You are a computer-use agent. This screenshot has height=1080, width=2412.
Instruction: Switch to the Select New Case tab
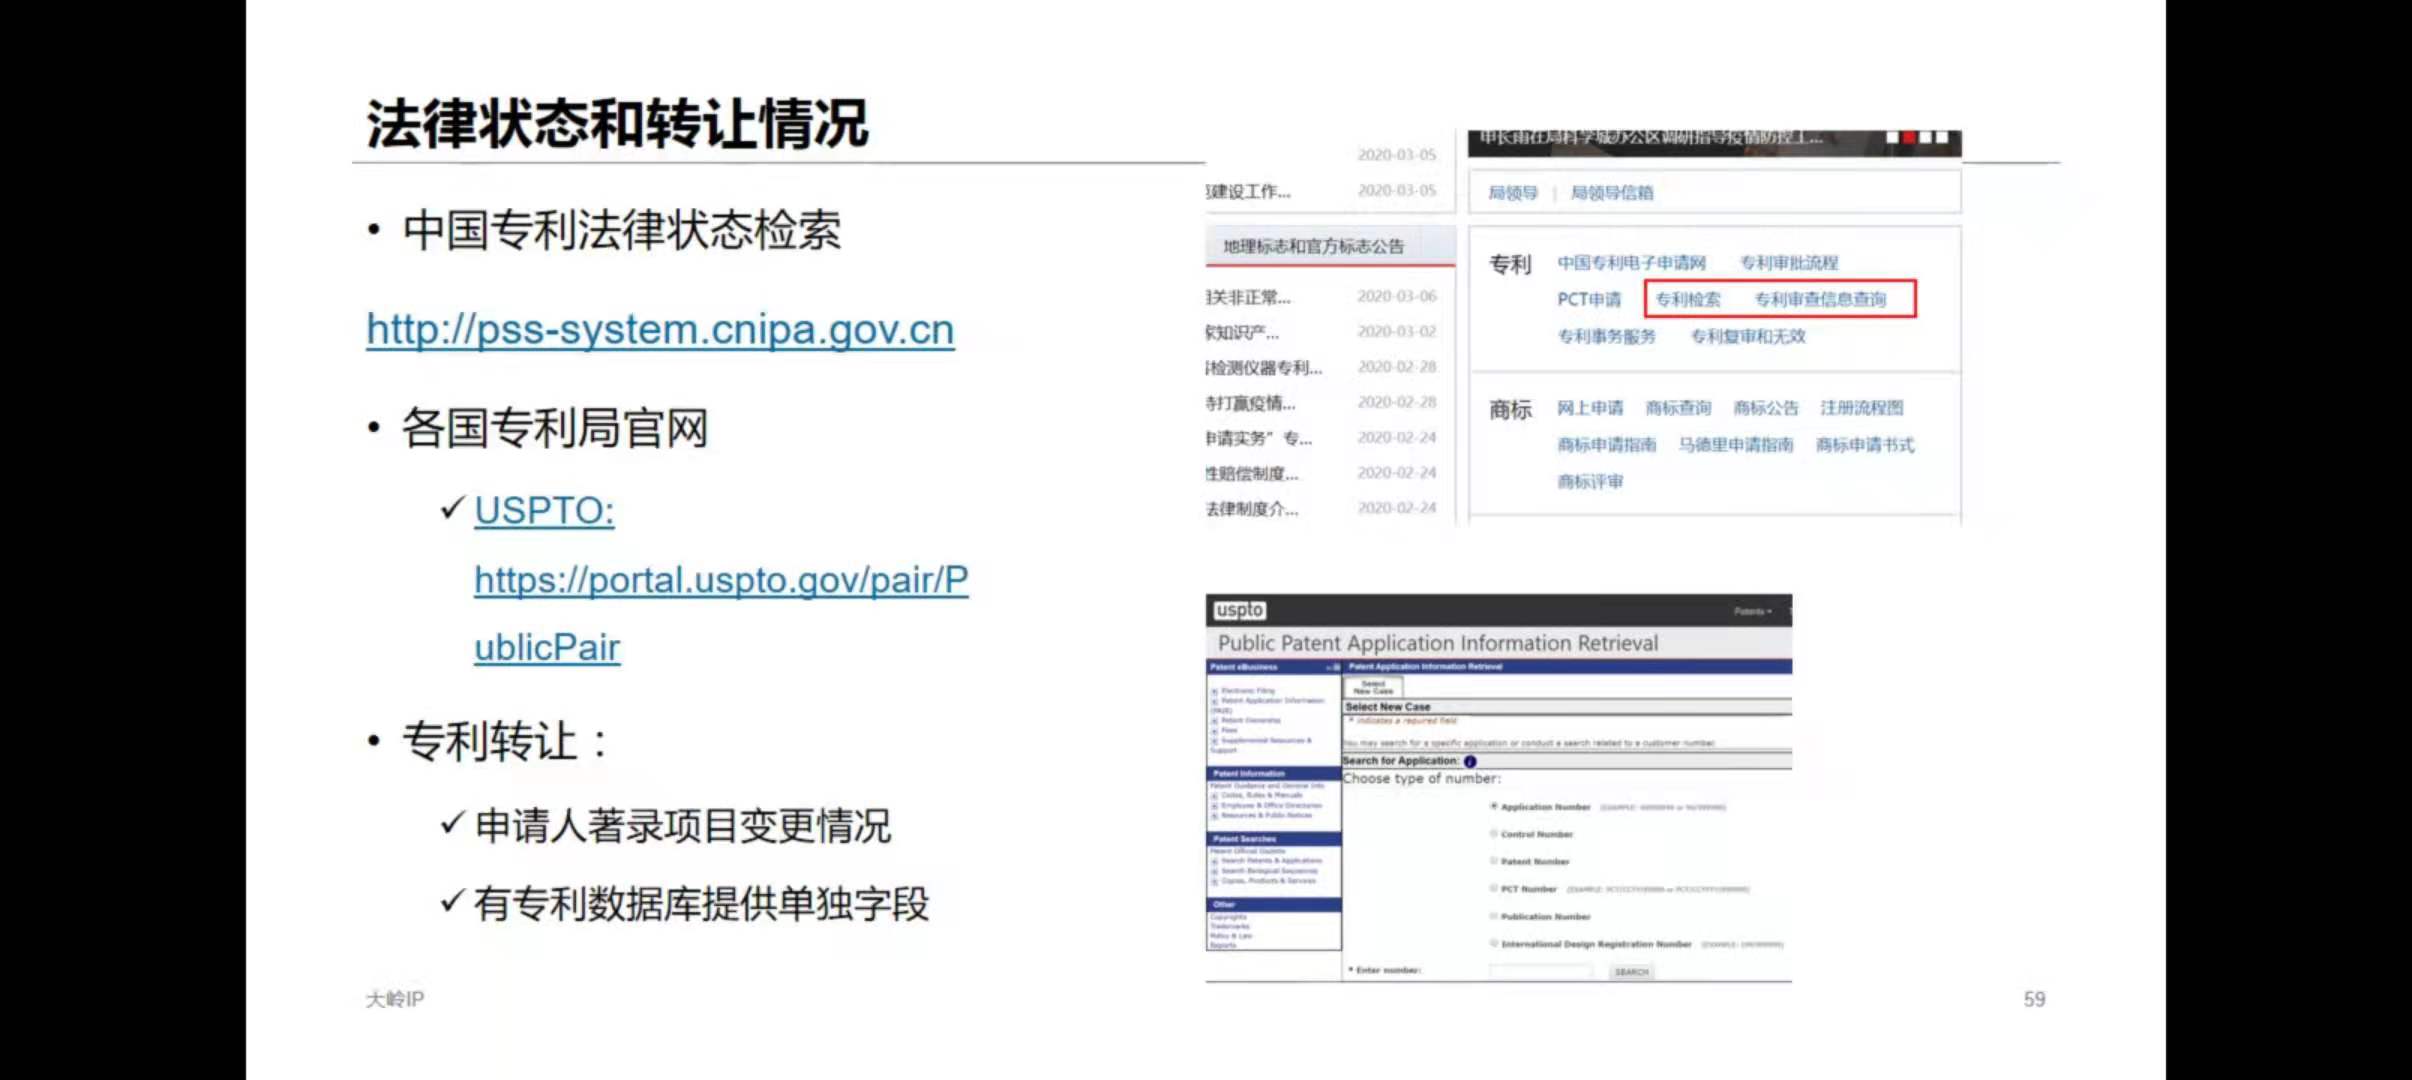(x=1373, y=687)
